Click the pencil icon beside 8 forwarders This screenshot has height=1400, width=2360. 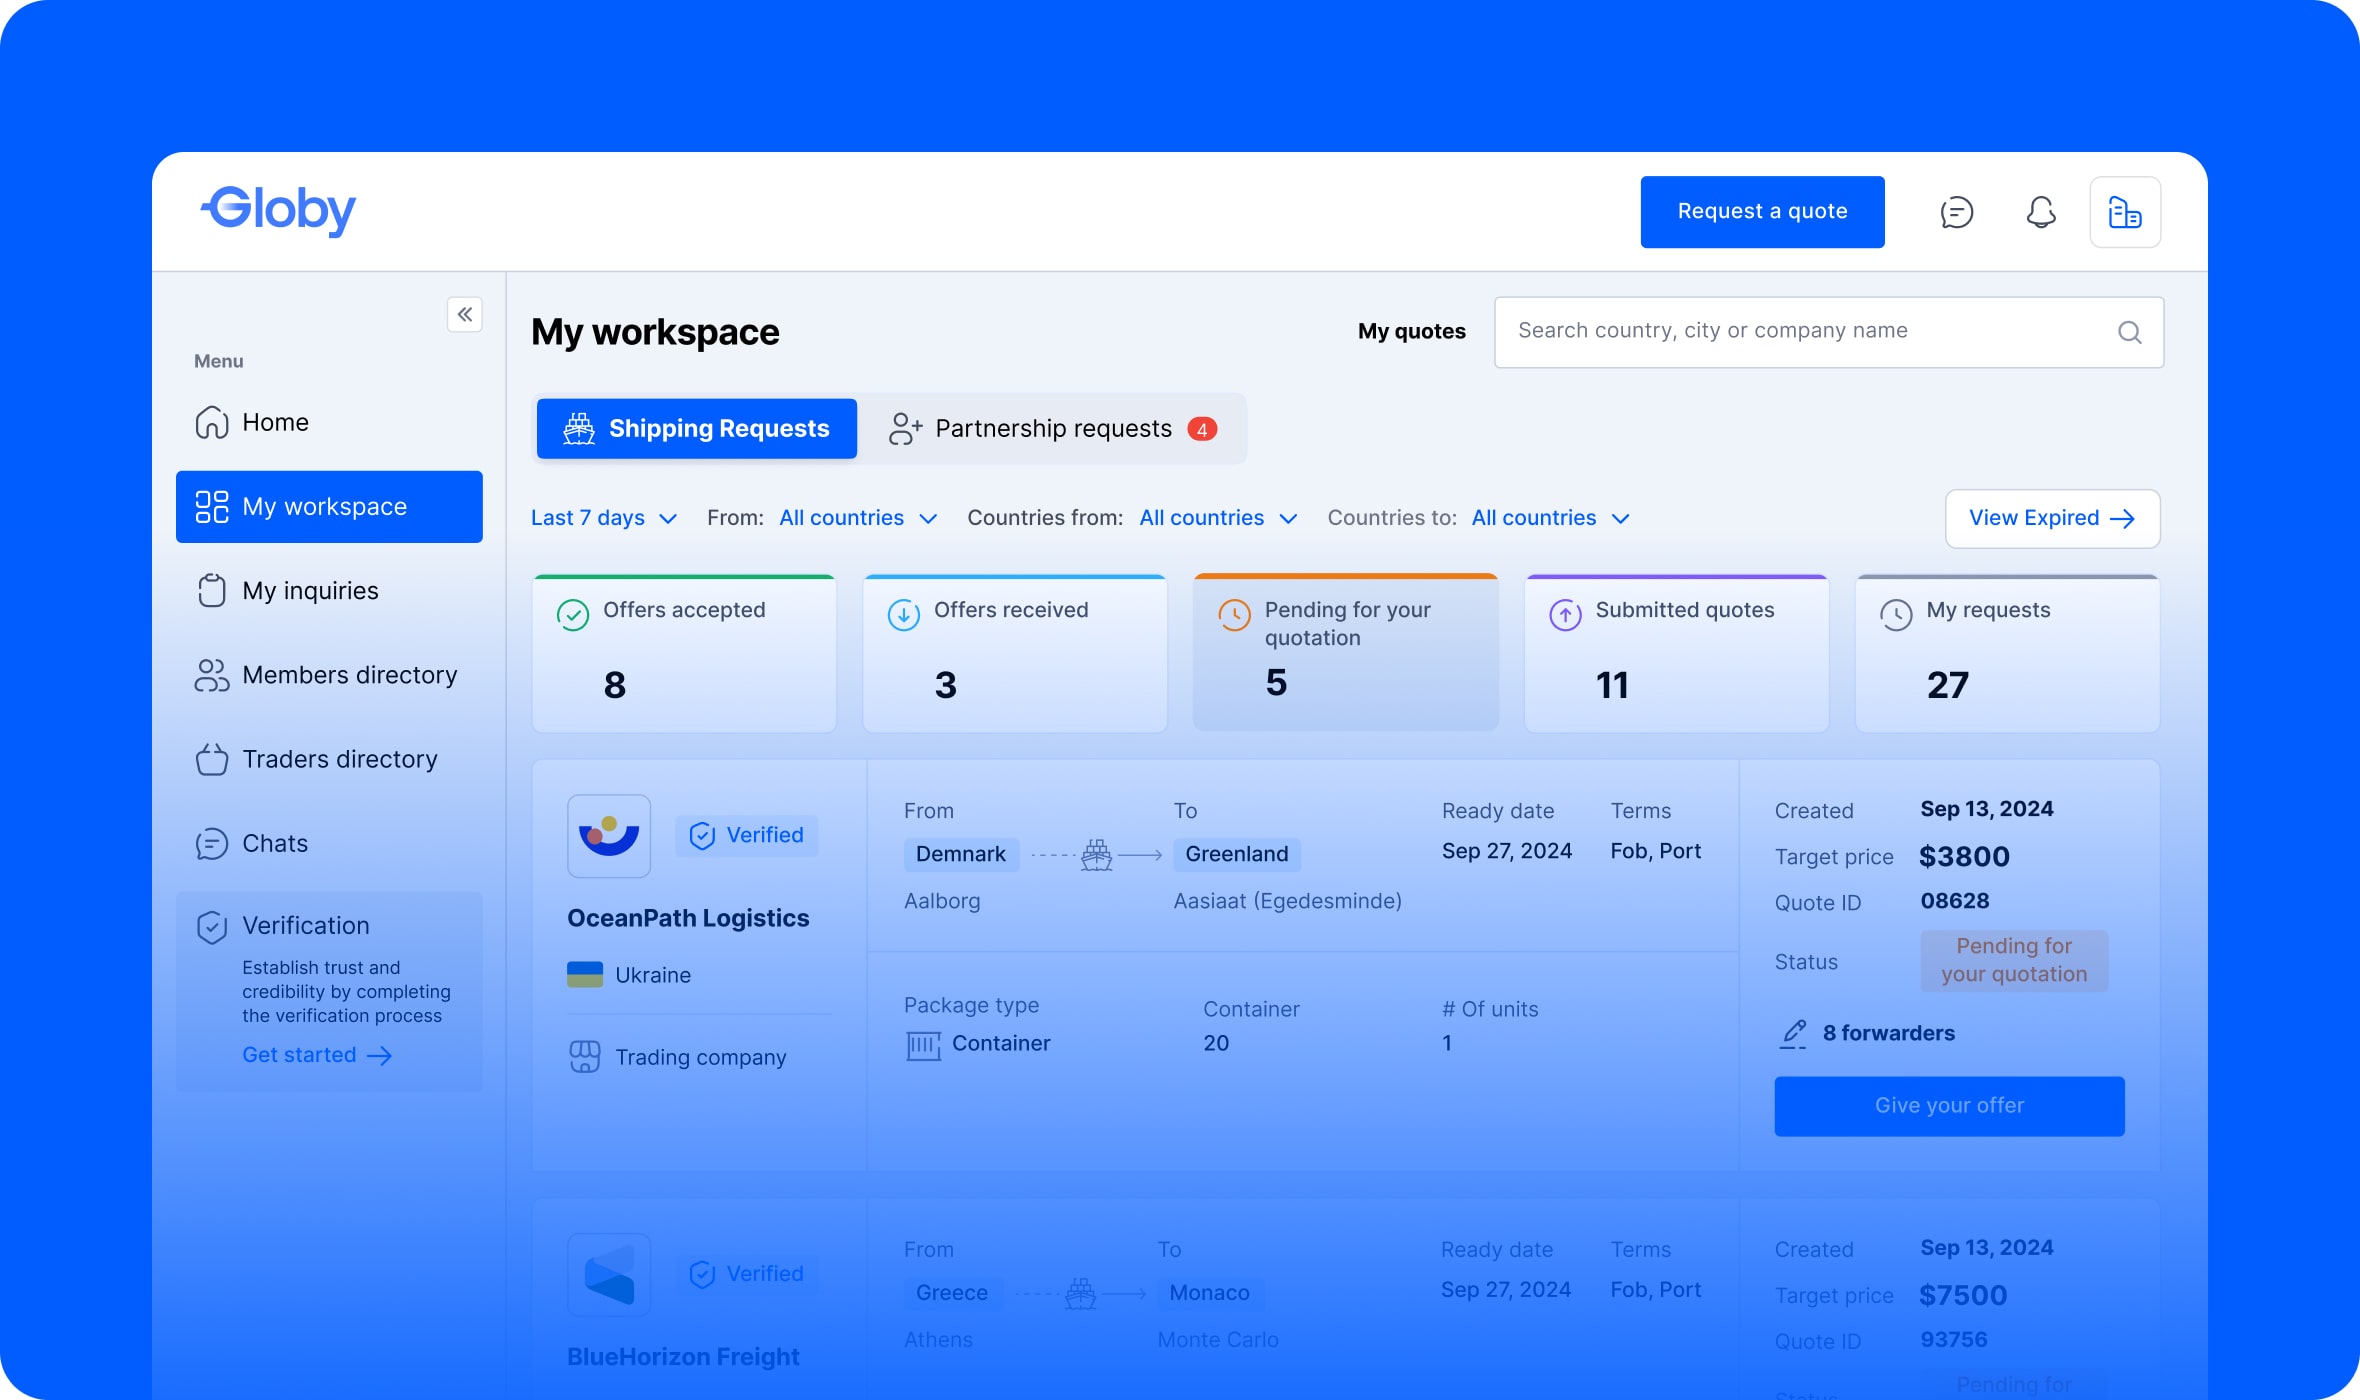click(1793, 1034)
